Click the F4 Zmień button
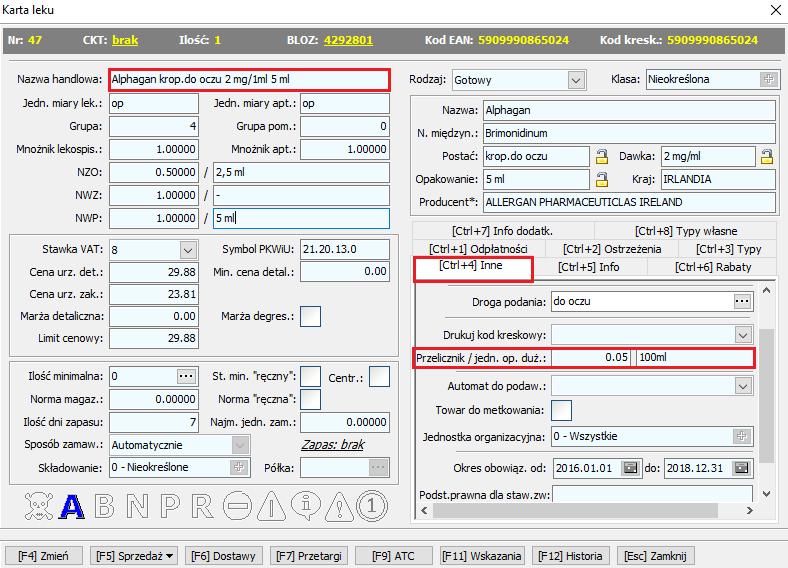Image resolution: width=788 pixels, height=568 pixels. point(43,556)
